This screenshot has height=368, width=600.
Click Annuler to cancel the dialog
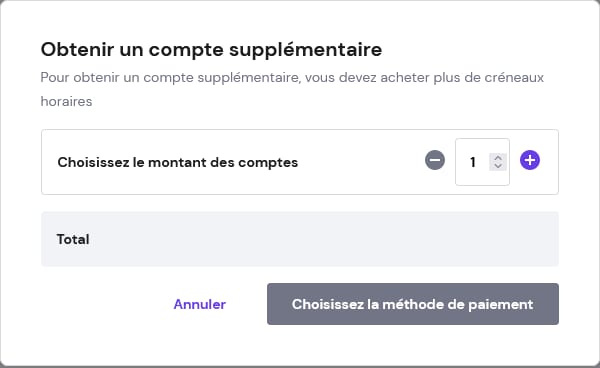point(200,304)
